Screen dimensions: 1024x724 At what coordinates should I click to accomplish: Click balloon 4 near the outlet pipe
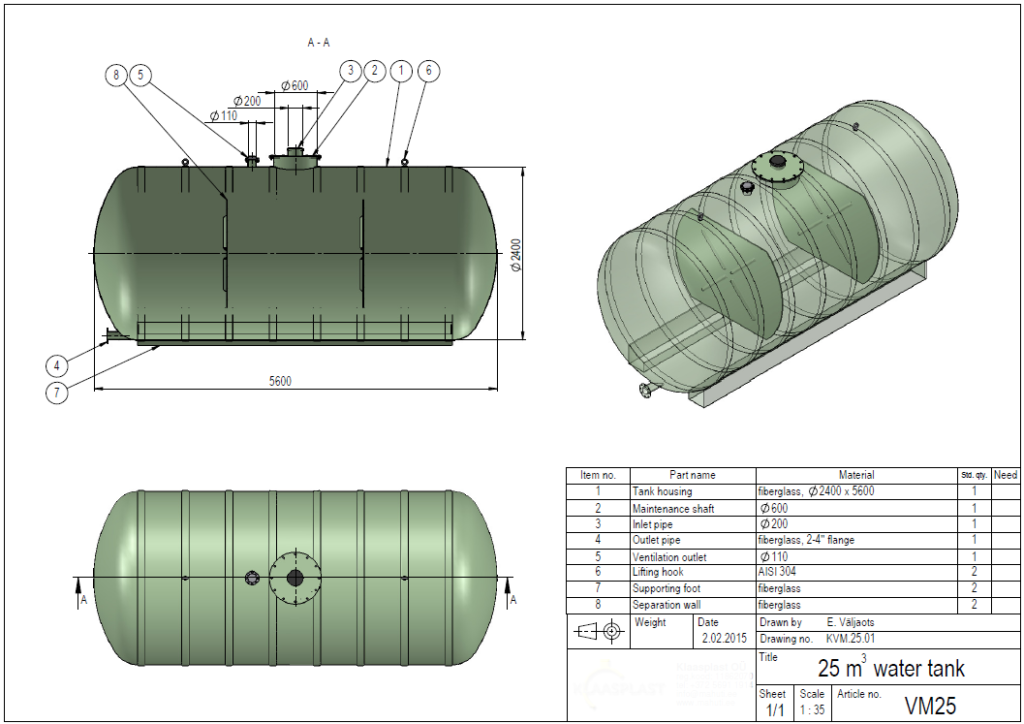58,365
